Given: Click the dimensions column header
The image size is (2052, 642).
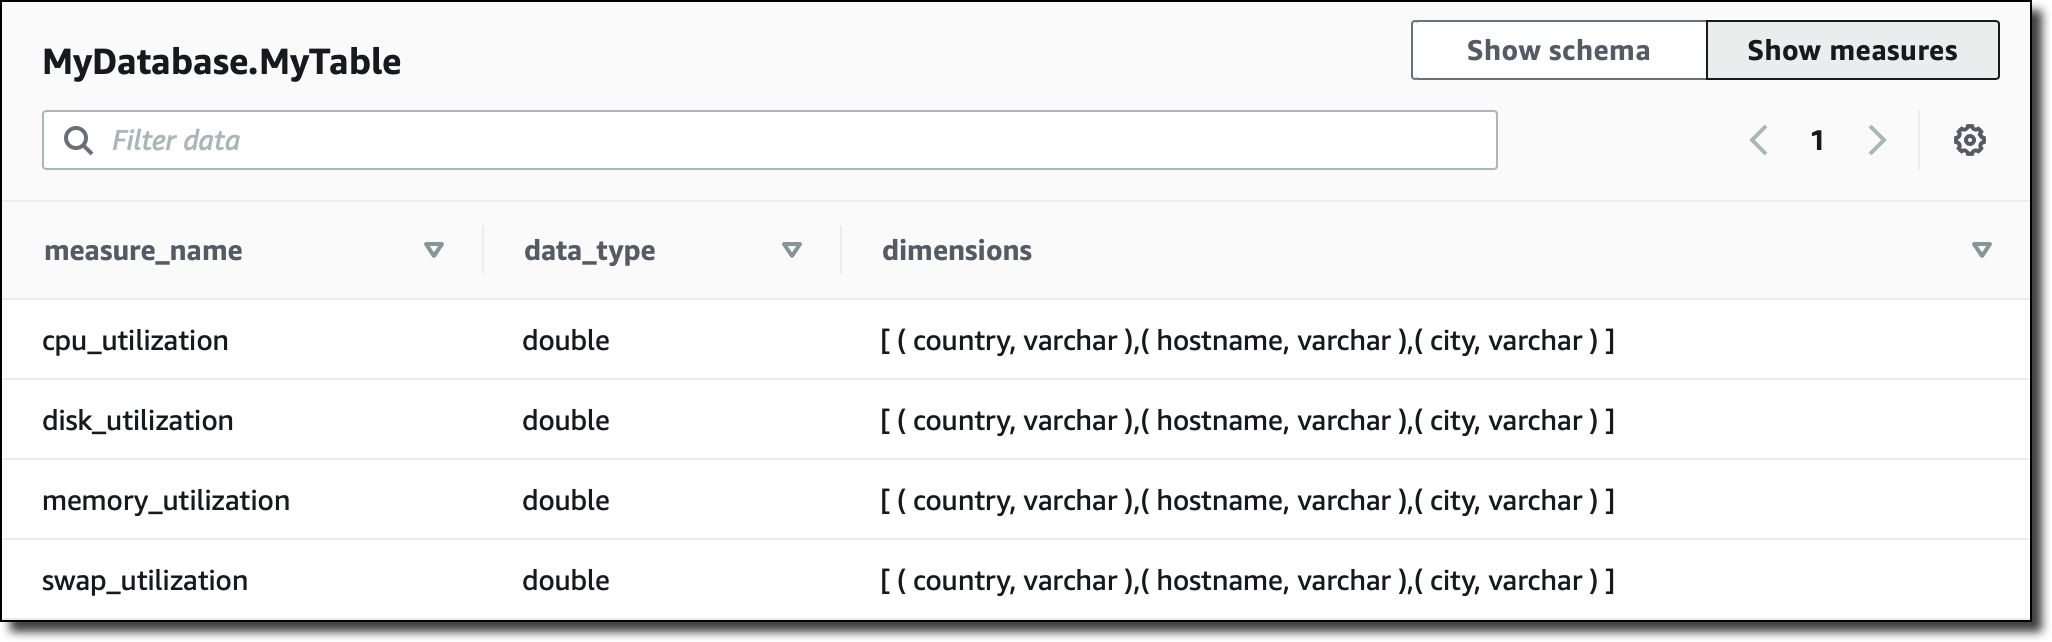Looking at the screenshot, I should pos(956,250).
